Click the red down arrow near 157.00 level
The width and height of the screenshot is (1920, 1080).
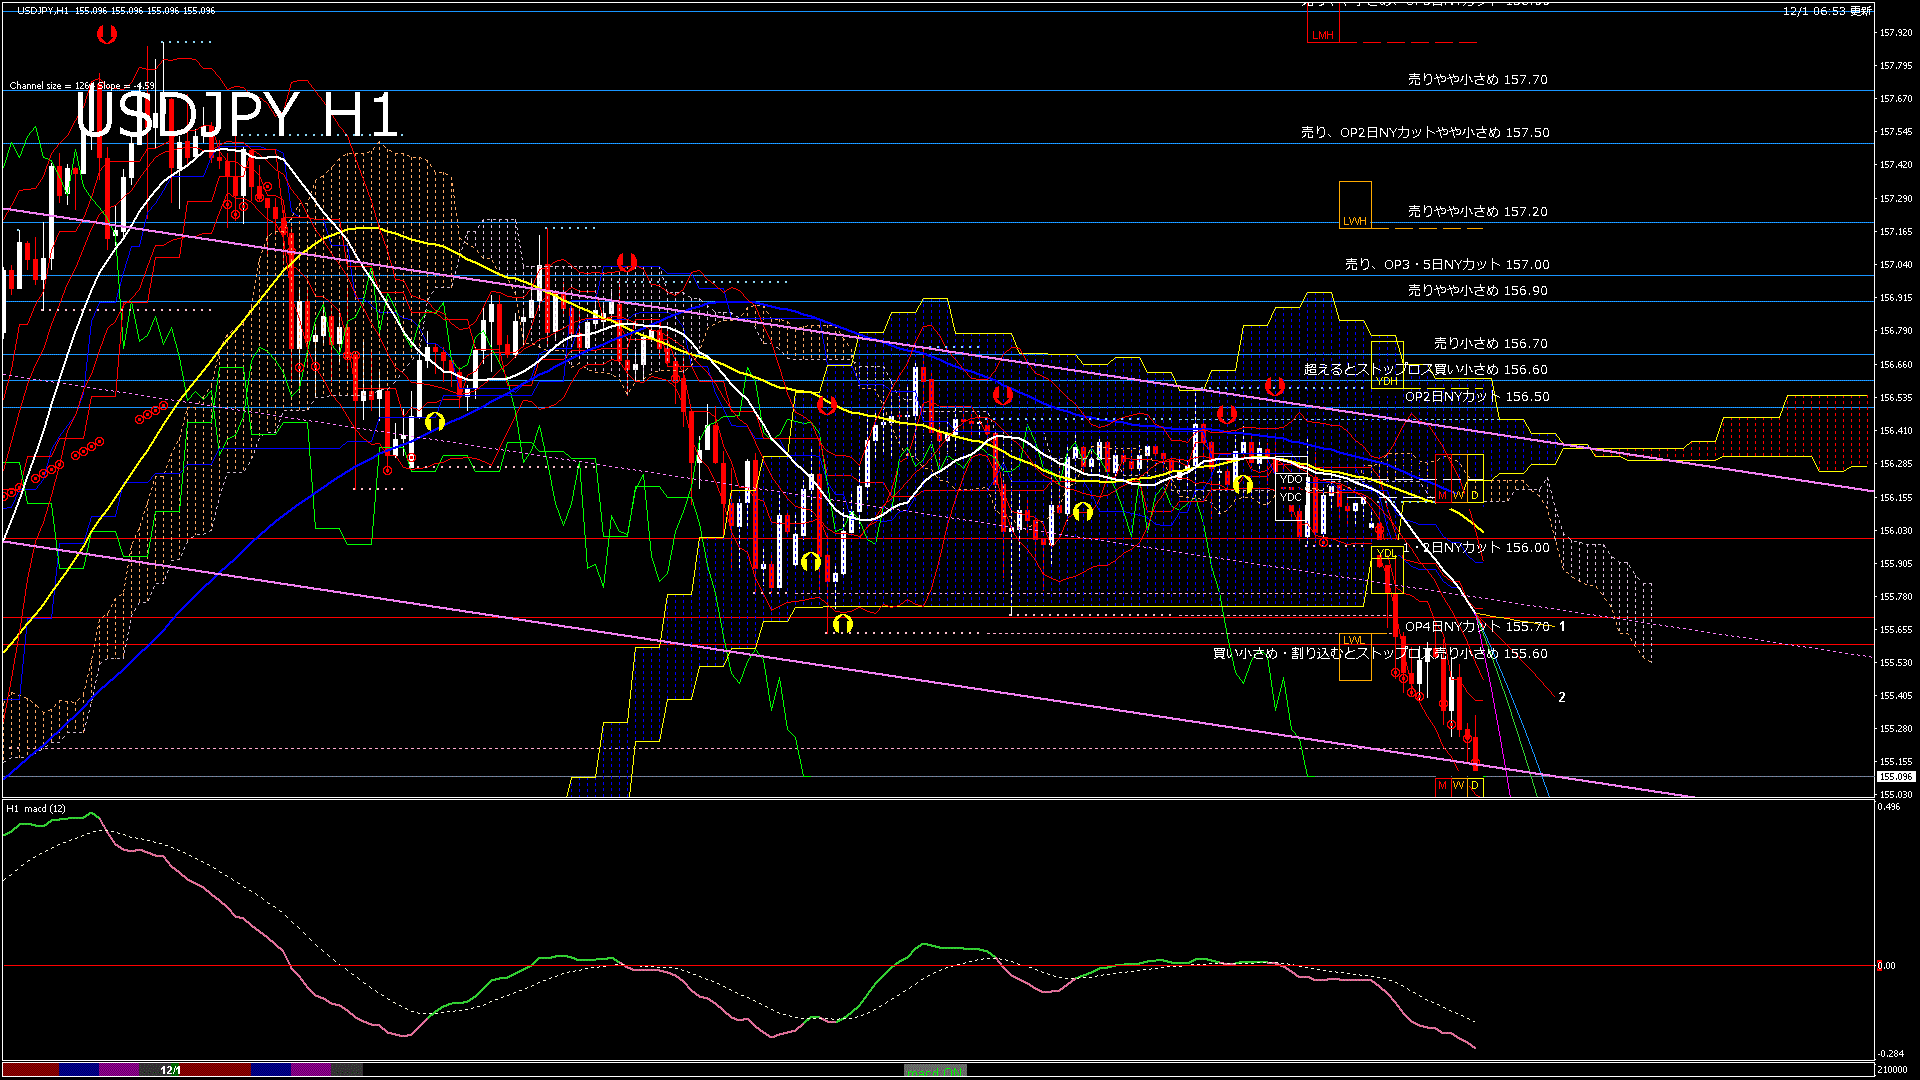pyautogui.click(x=627, y=262)
